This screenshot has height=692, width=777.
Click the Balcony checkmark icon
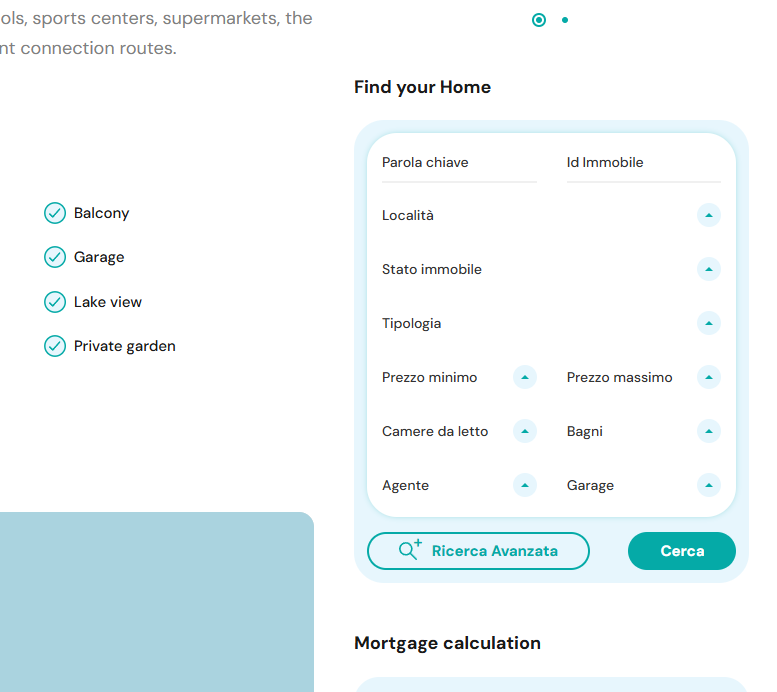click(x=55, y=213)
